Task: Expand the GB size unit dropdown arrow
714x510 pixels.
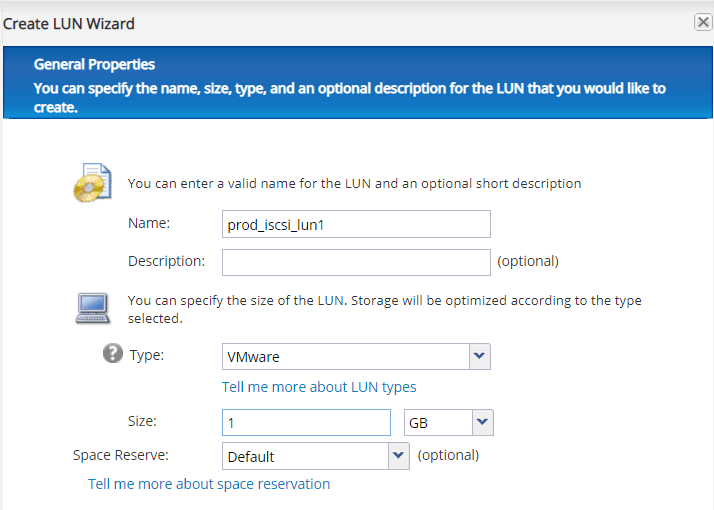Action: coord(483,423)
